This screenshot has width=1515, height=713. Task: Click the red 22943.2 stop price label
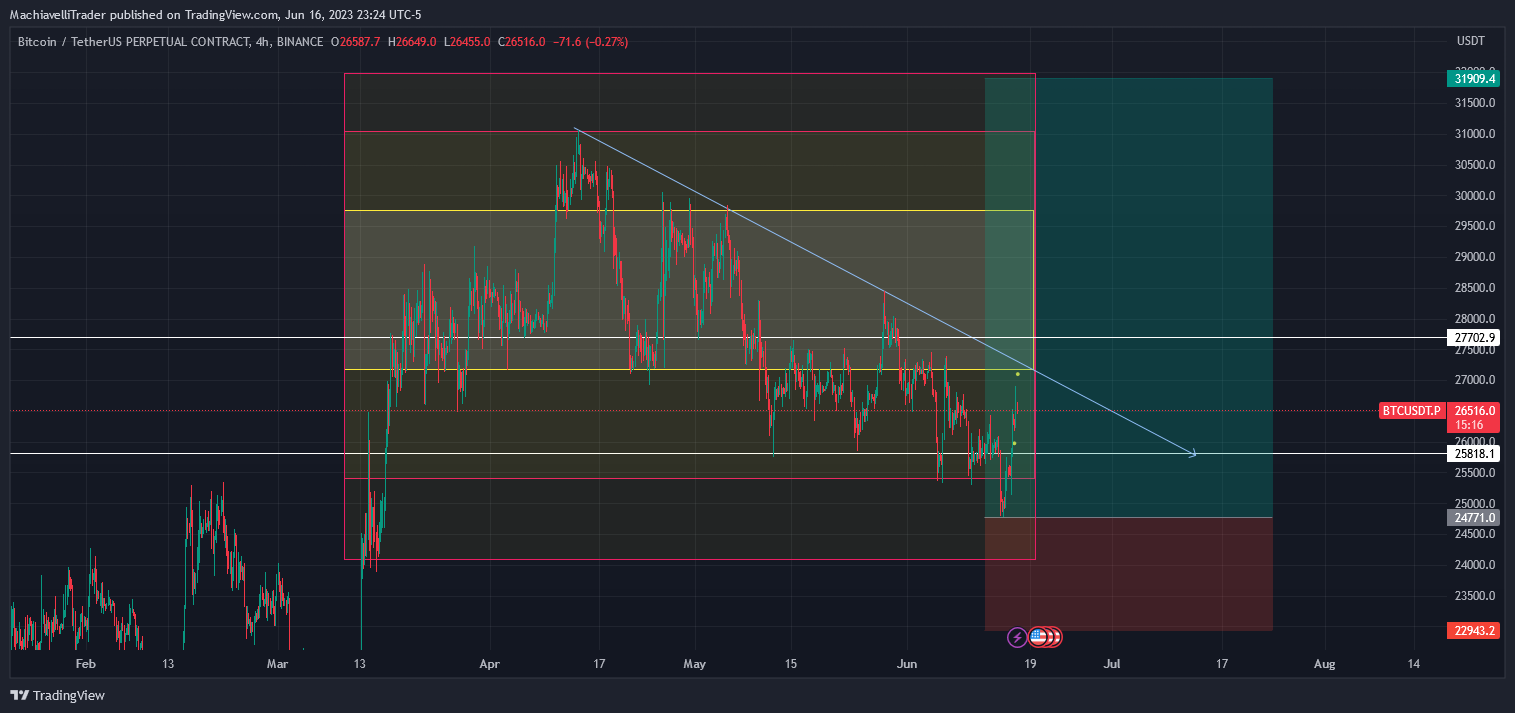coord(1473,631)
